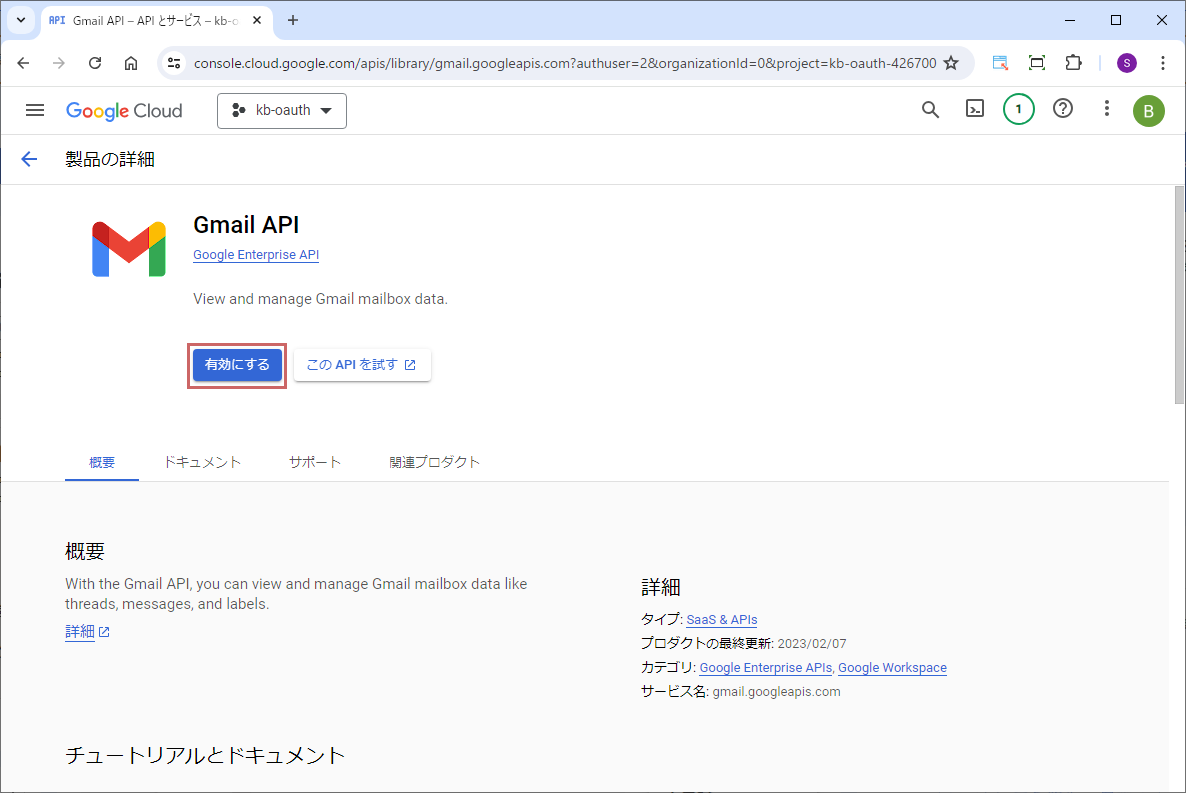The height and width of the screenshot is (793, 1186).
Task: Open browser extensions puzzle icon
Action: click(x=1073, y=63)
